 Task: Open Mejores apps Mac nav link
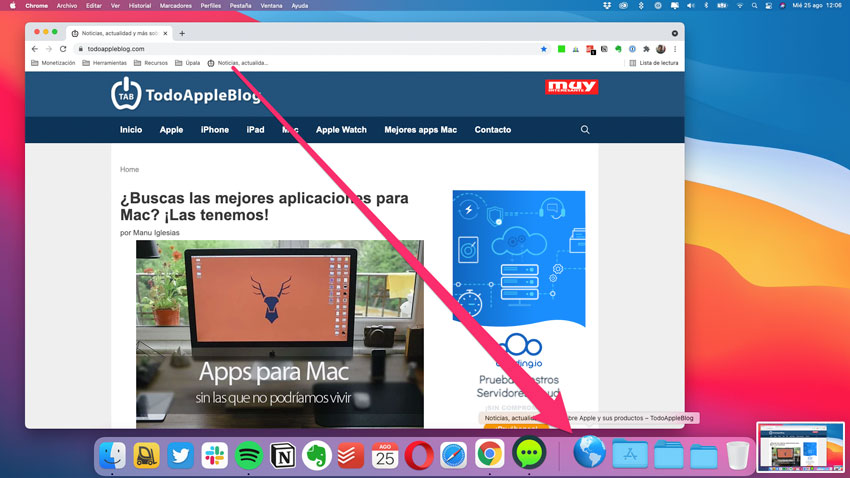tap(420, 130)
